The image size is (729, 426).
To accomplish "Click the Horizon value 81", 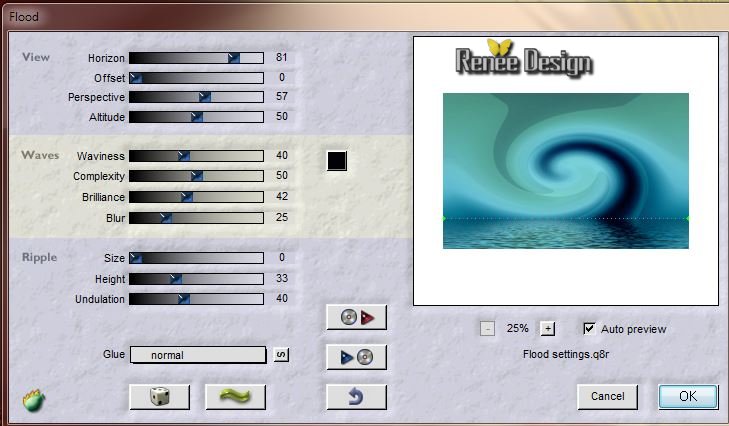I will coord(281,57).
